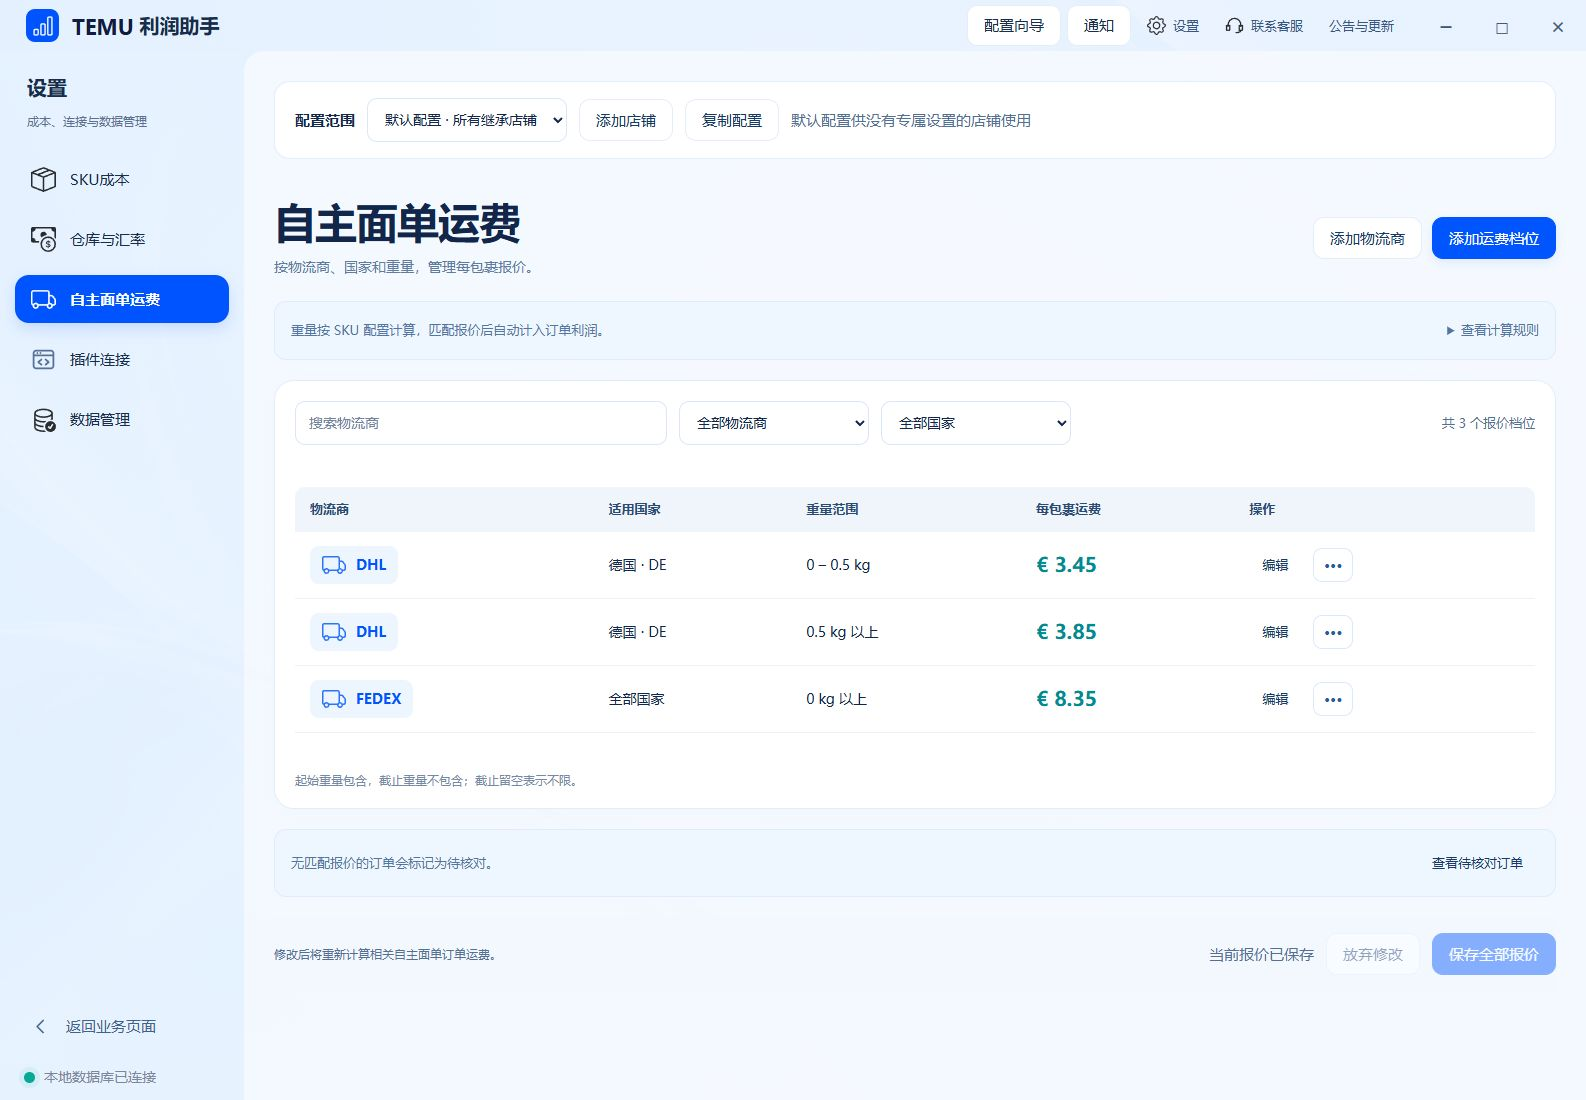Click 添加物流商 button

tap(1367, 238)
